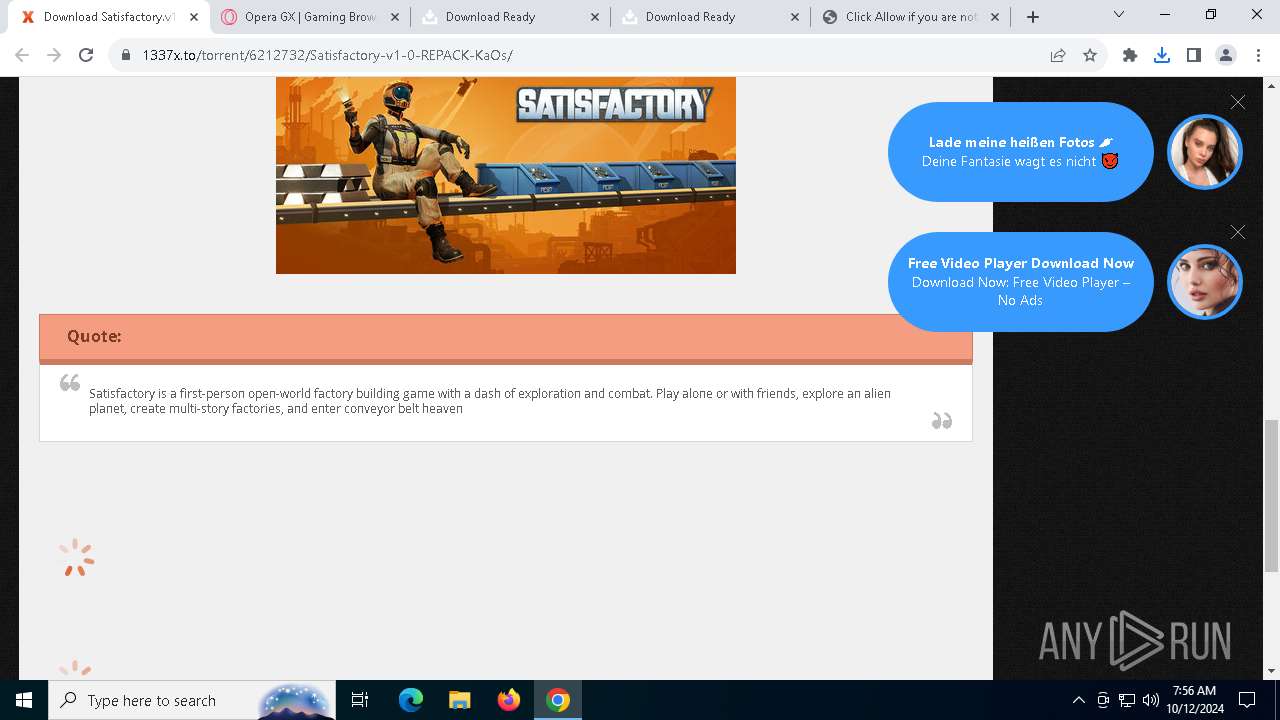Switch to first Download Ready tab

point(510,17)
